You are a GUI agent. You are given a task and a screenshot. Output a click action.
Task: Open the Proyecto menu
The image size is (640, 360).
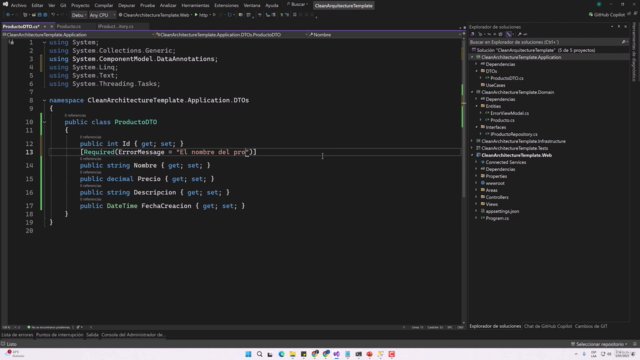(x=80, y=5)
